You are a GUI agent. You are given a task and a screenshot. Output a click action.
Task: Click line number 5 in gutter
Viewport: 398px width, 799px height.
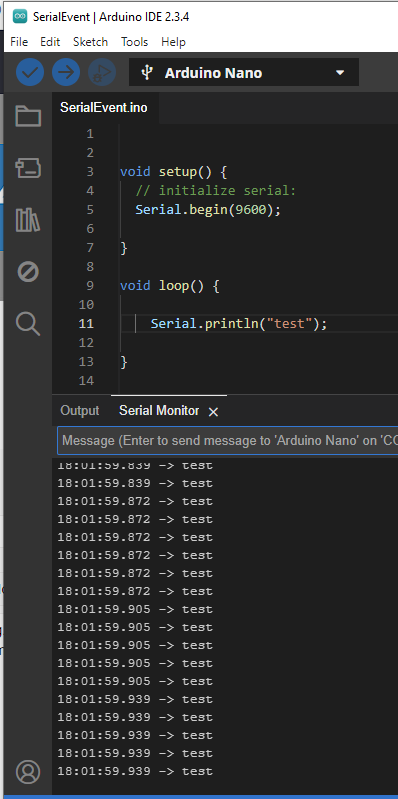(x=90, y=209)
